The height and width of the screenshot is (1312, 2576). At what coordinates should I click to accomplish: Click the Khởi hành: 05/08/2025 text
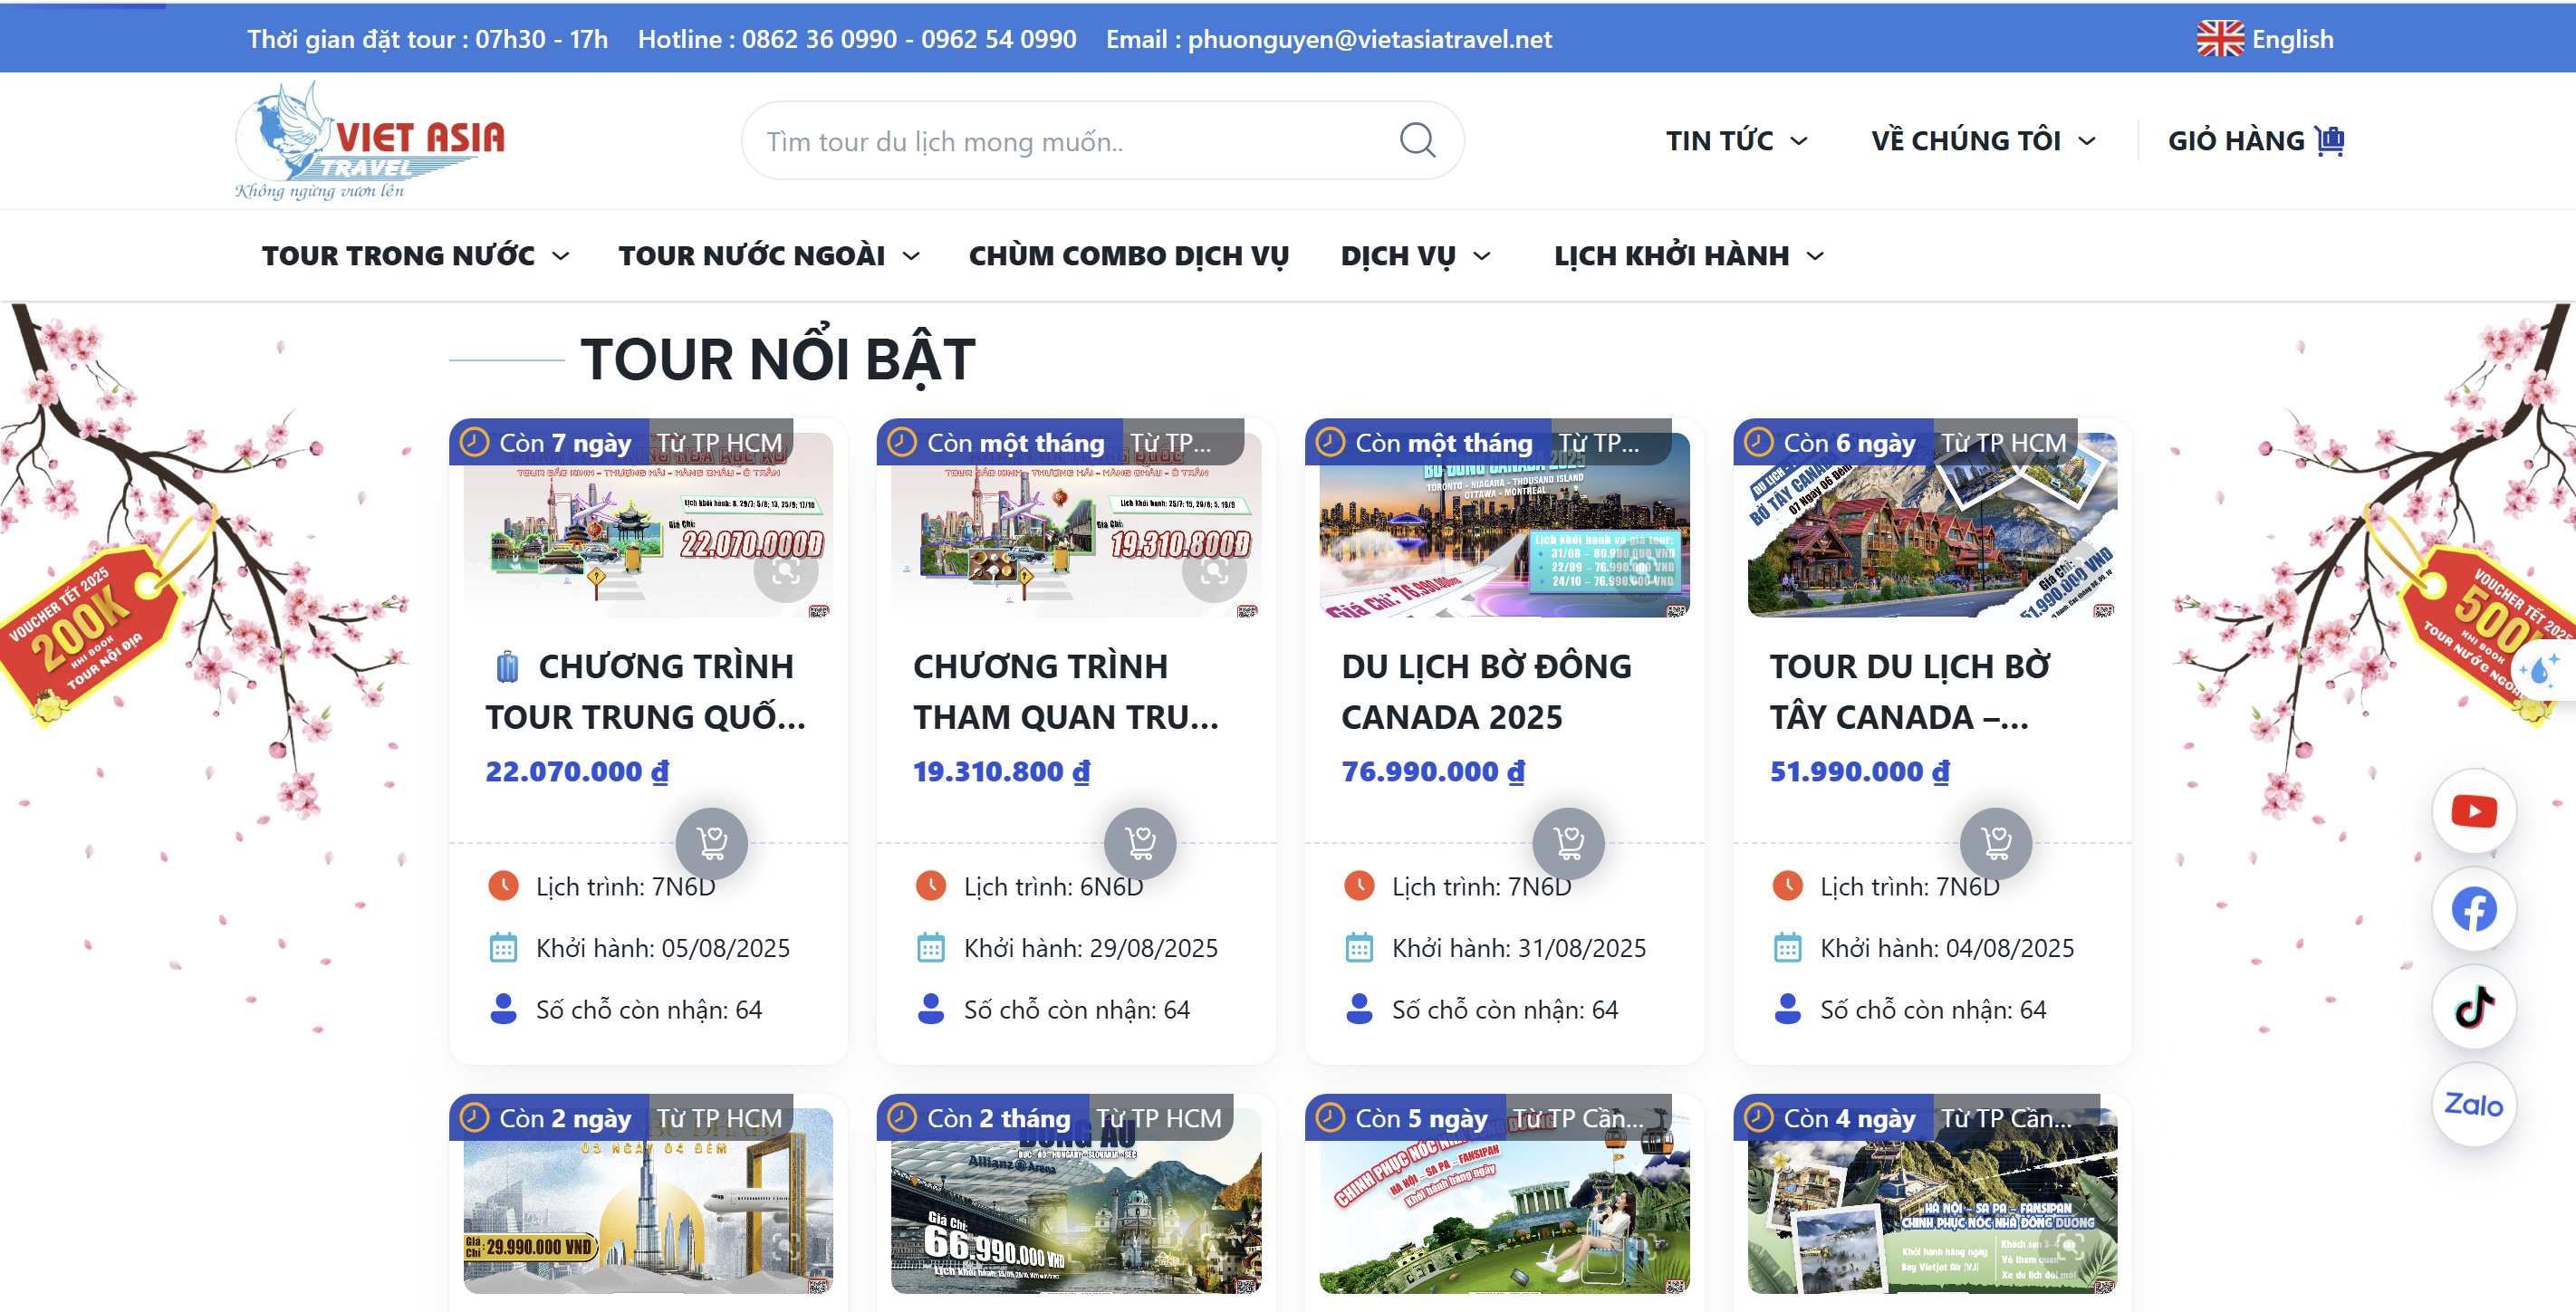tap(663, 948)
